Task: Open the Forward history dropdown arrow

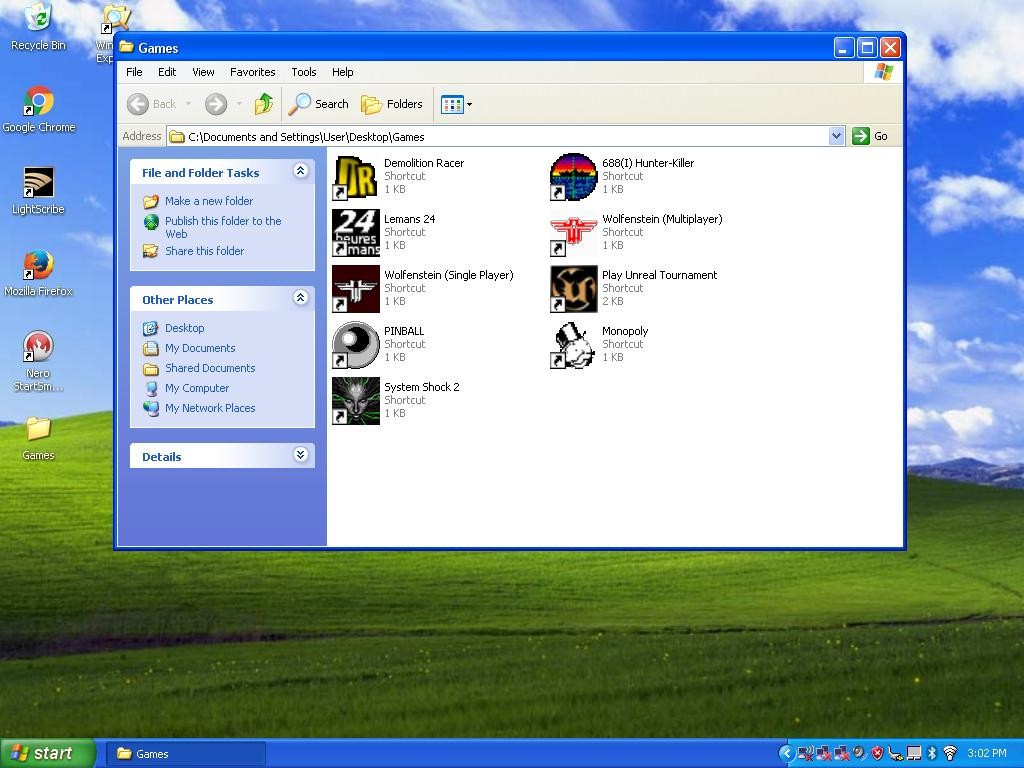Action: coord(239,104)
